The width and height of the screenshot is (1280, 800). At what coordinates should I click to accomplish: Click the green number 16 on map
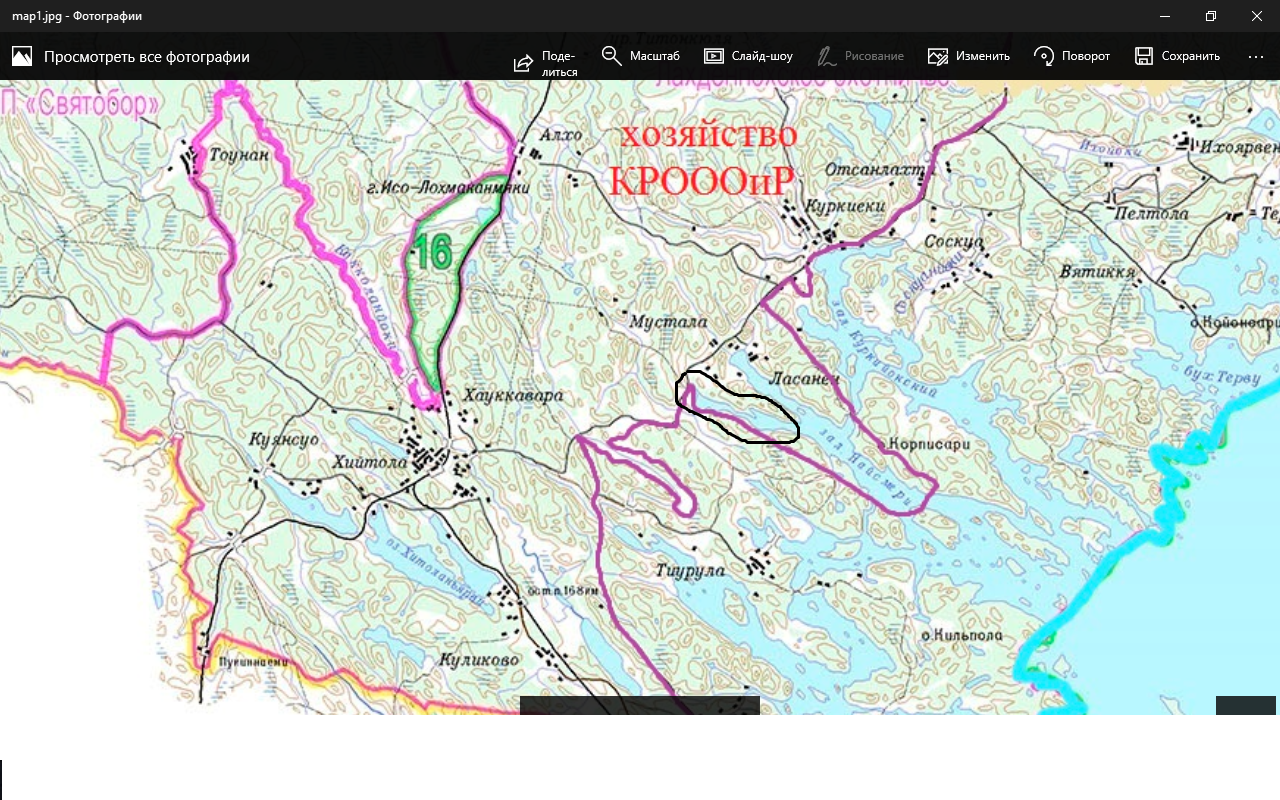[x=433, y=251]
